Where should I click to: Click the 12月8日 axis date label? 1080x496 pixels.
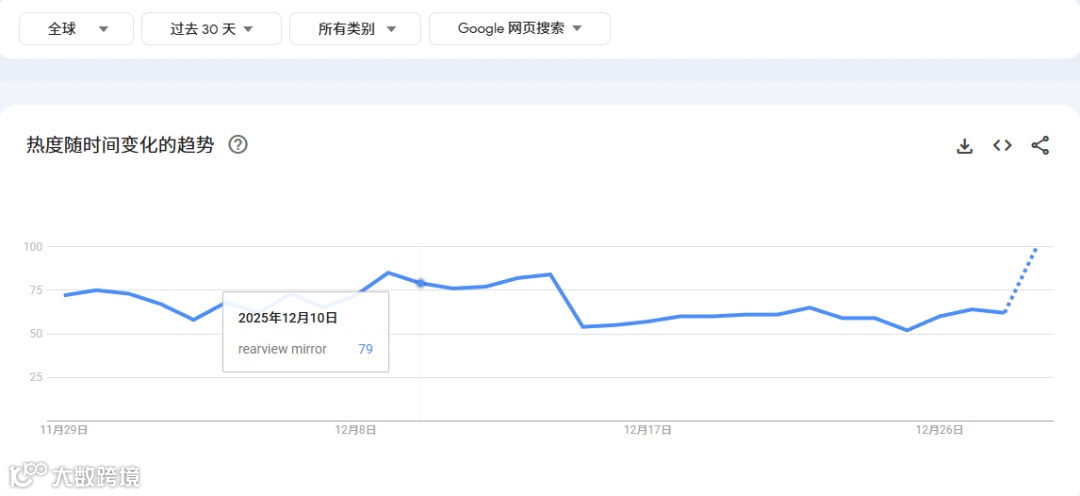point(355,430)
